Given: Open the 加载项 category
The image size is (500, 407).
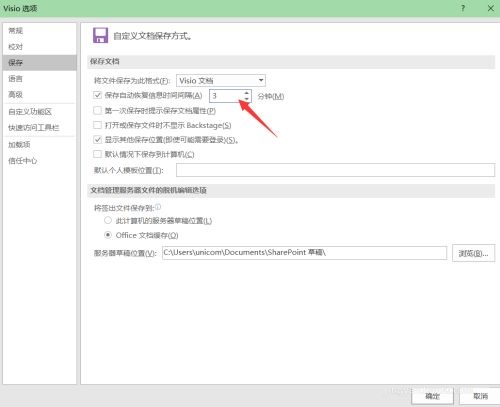Looking at the screenshot, I should (39, 145).
